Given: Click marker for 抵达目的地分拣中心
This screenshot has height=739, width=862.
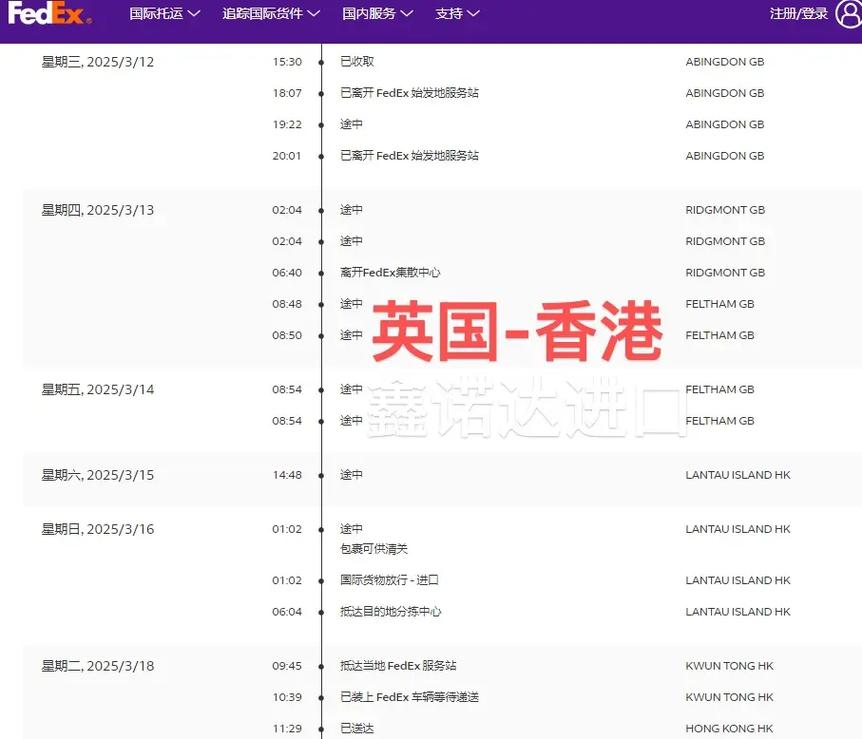Looking at the screenshot, I should coord(320,611).
